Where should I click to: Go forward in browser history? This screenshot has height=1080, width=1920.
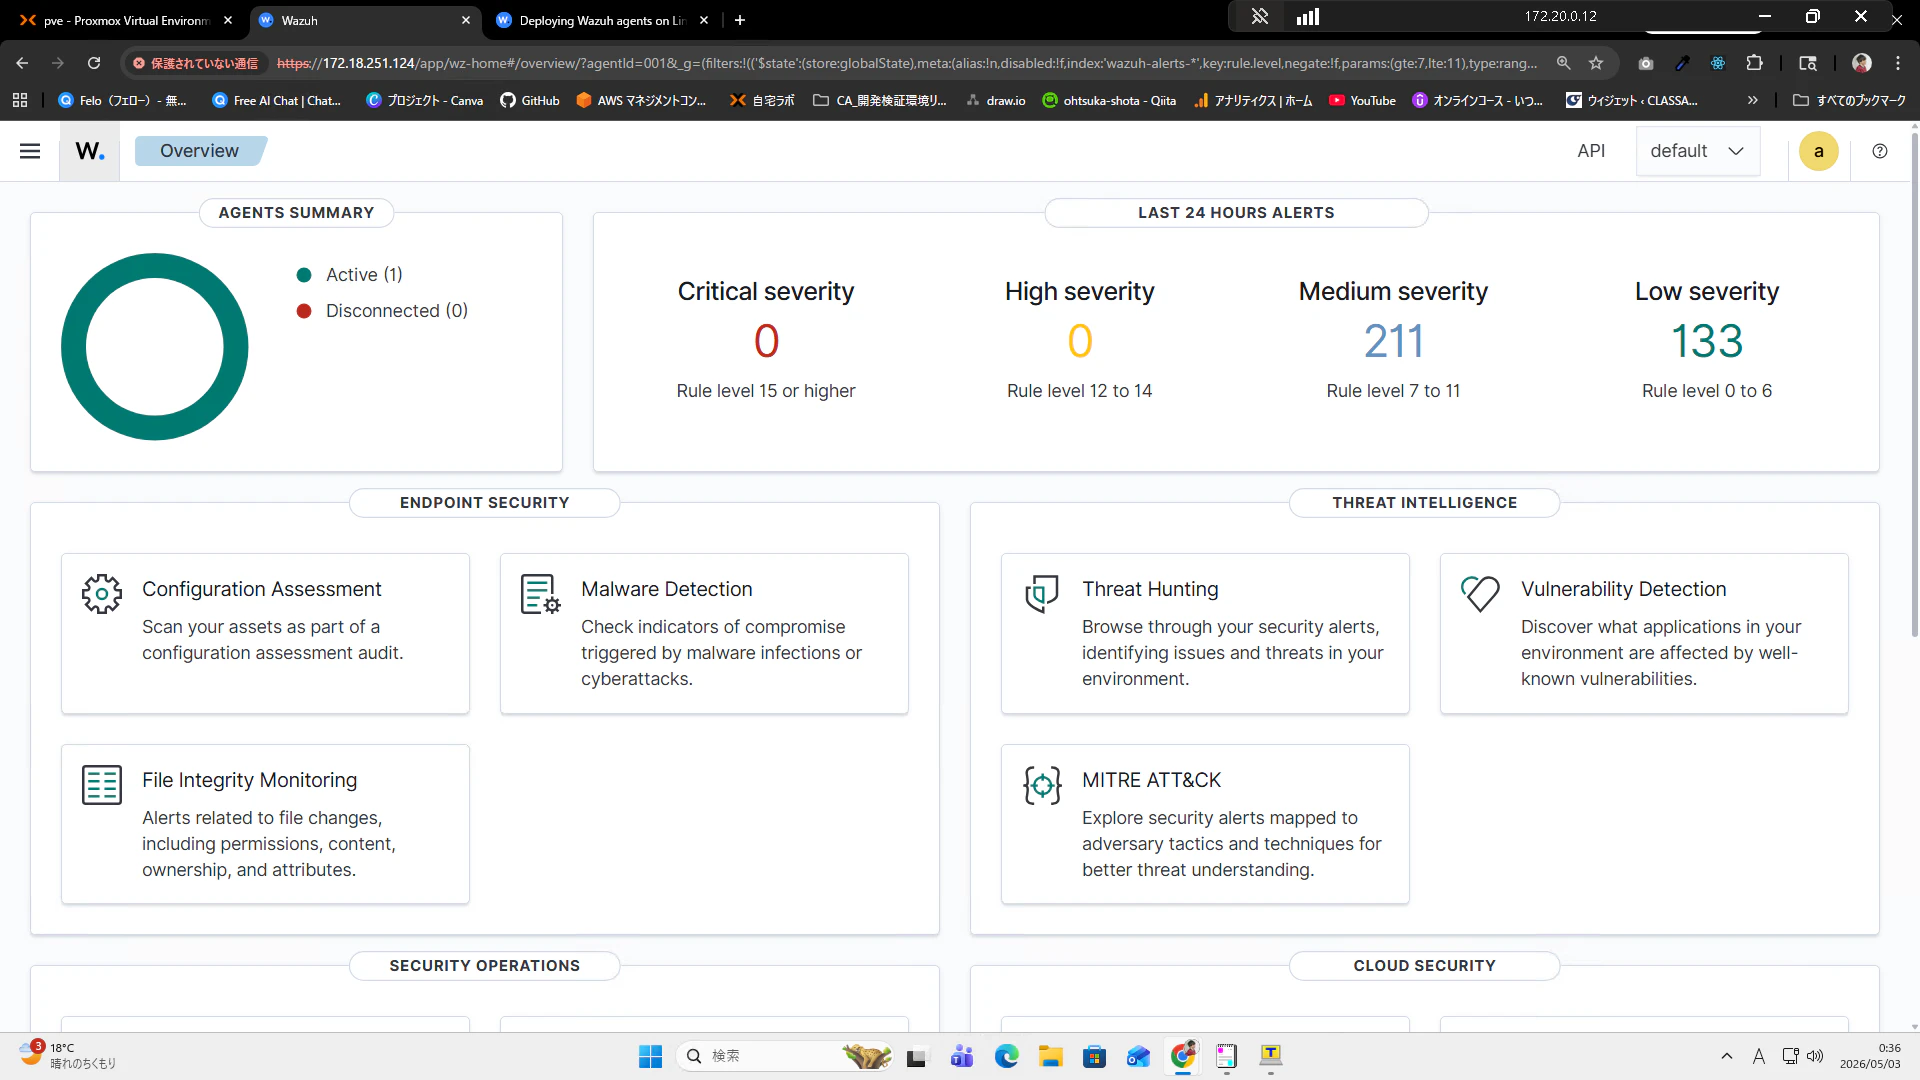click(58, 63)
